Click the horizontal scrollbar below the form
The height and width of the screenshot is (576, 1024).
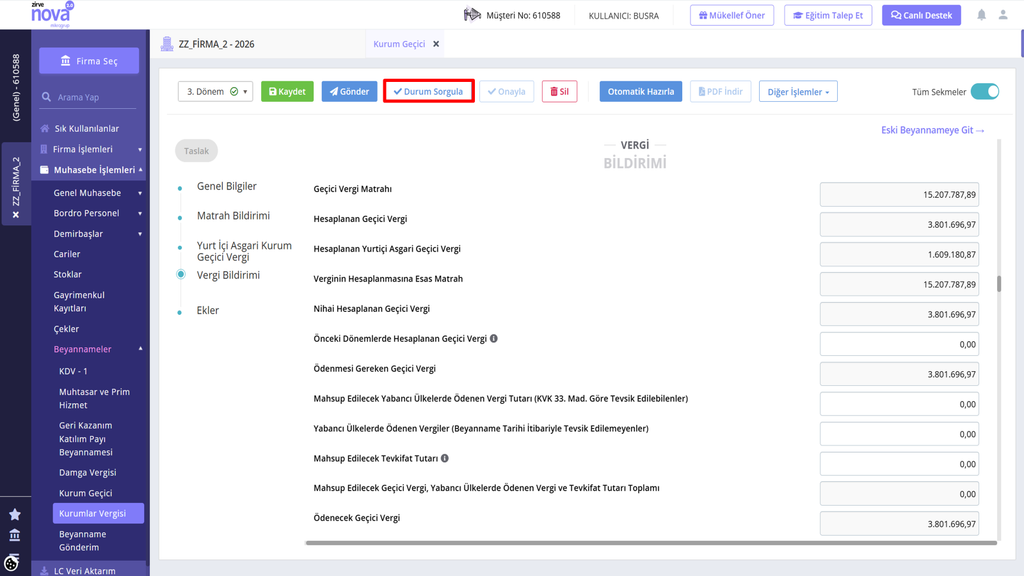[x=651, y=543]
